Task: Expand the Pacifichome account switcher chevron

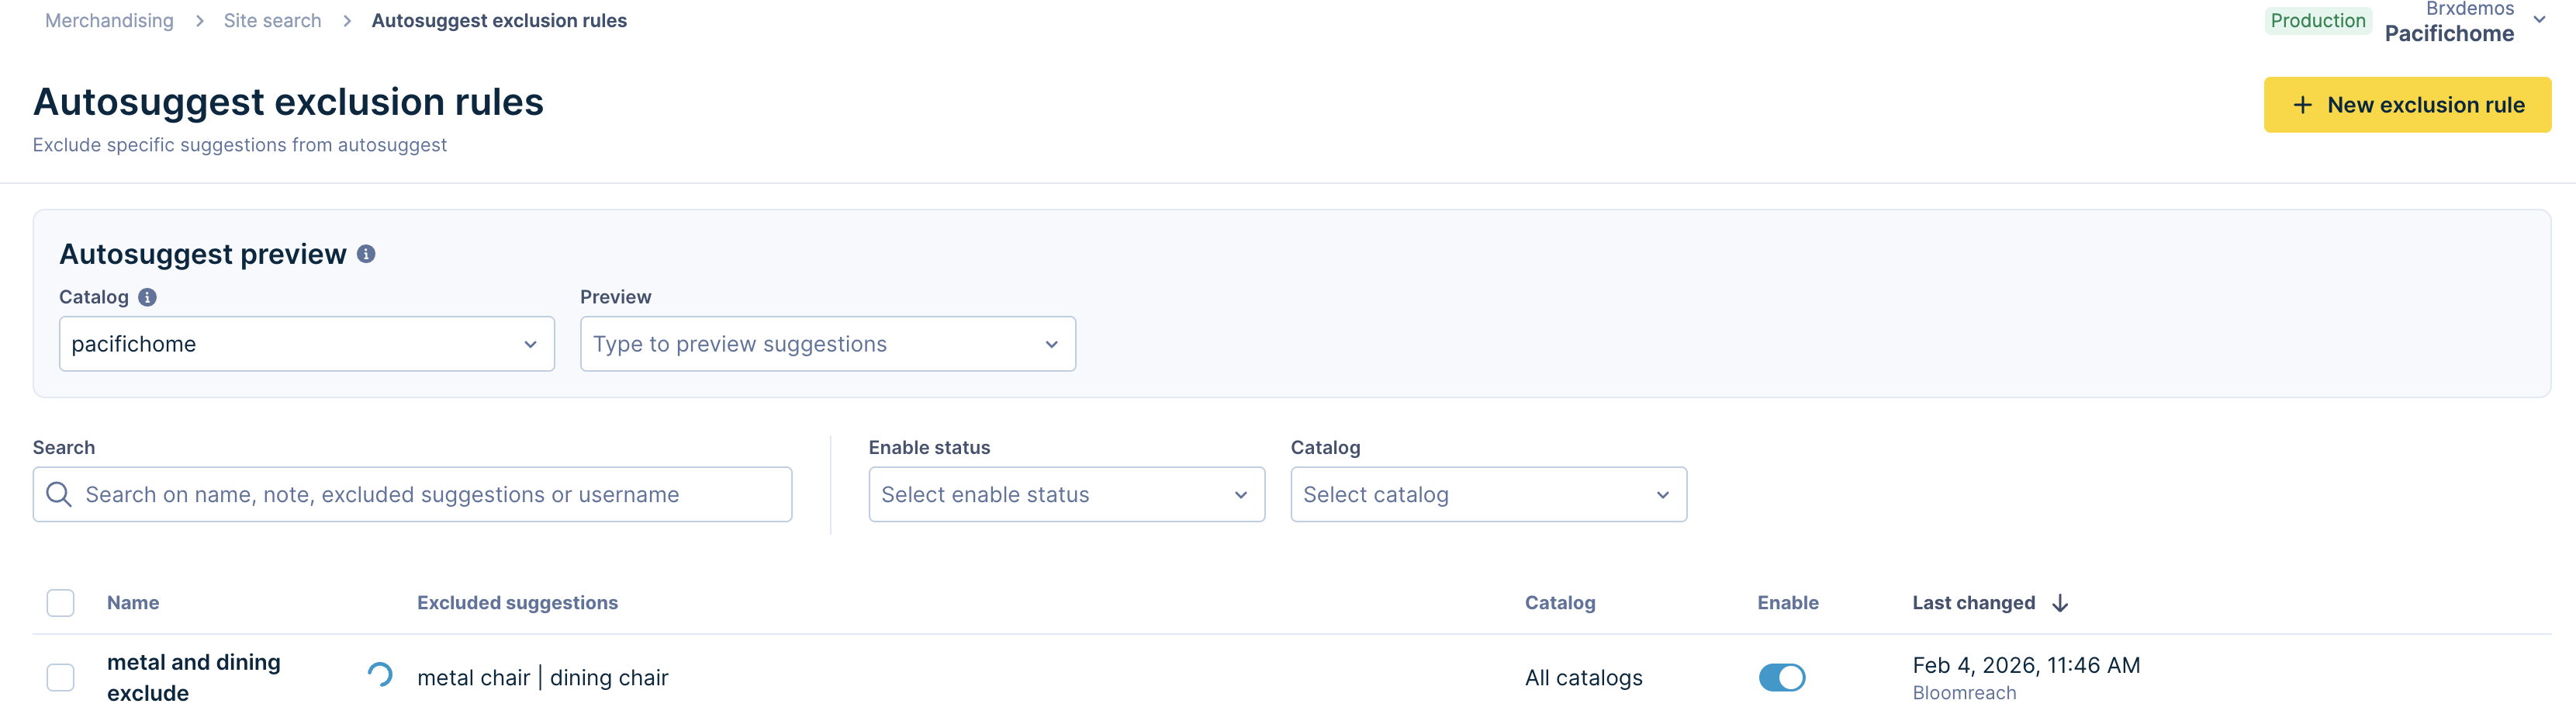Action: click(x=2538, y=20)
